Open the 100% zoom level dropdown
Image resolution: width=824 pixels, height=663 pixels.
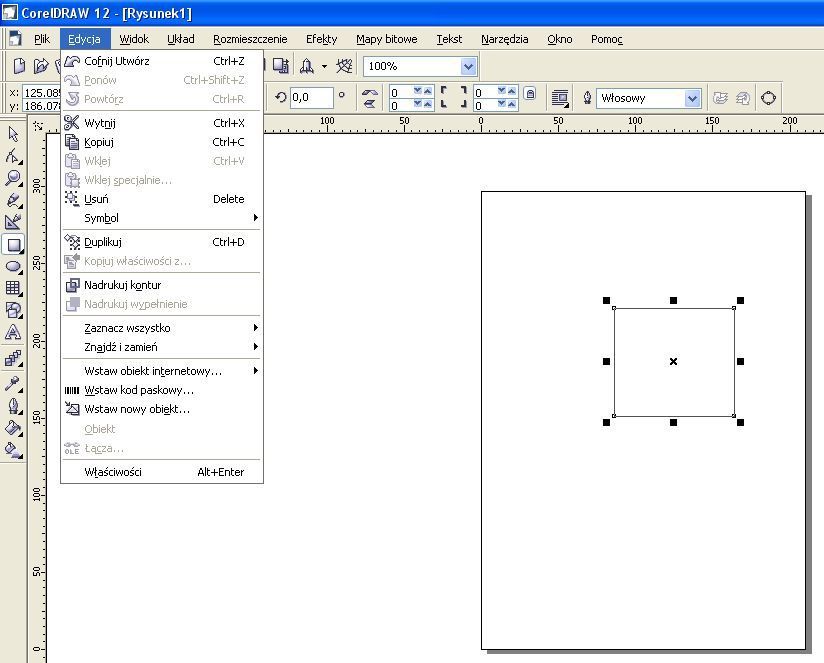(468, 66)
